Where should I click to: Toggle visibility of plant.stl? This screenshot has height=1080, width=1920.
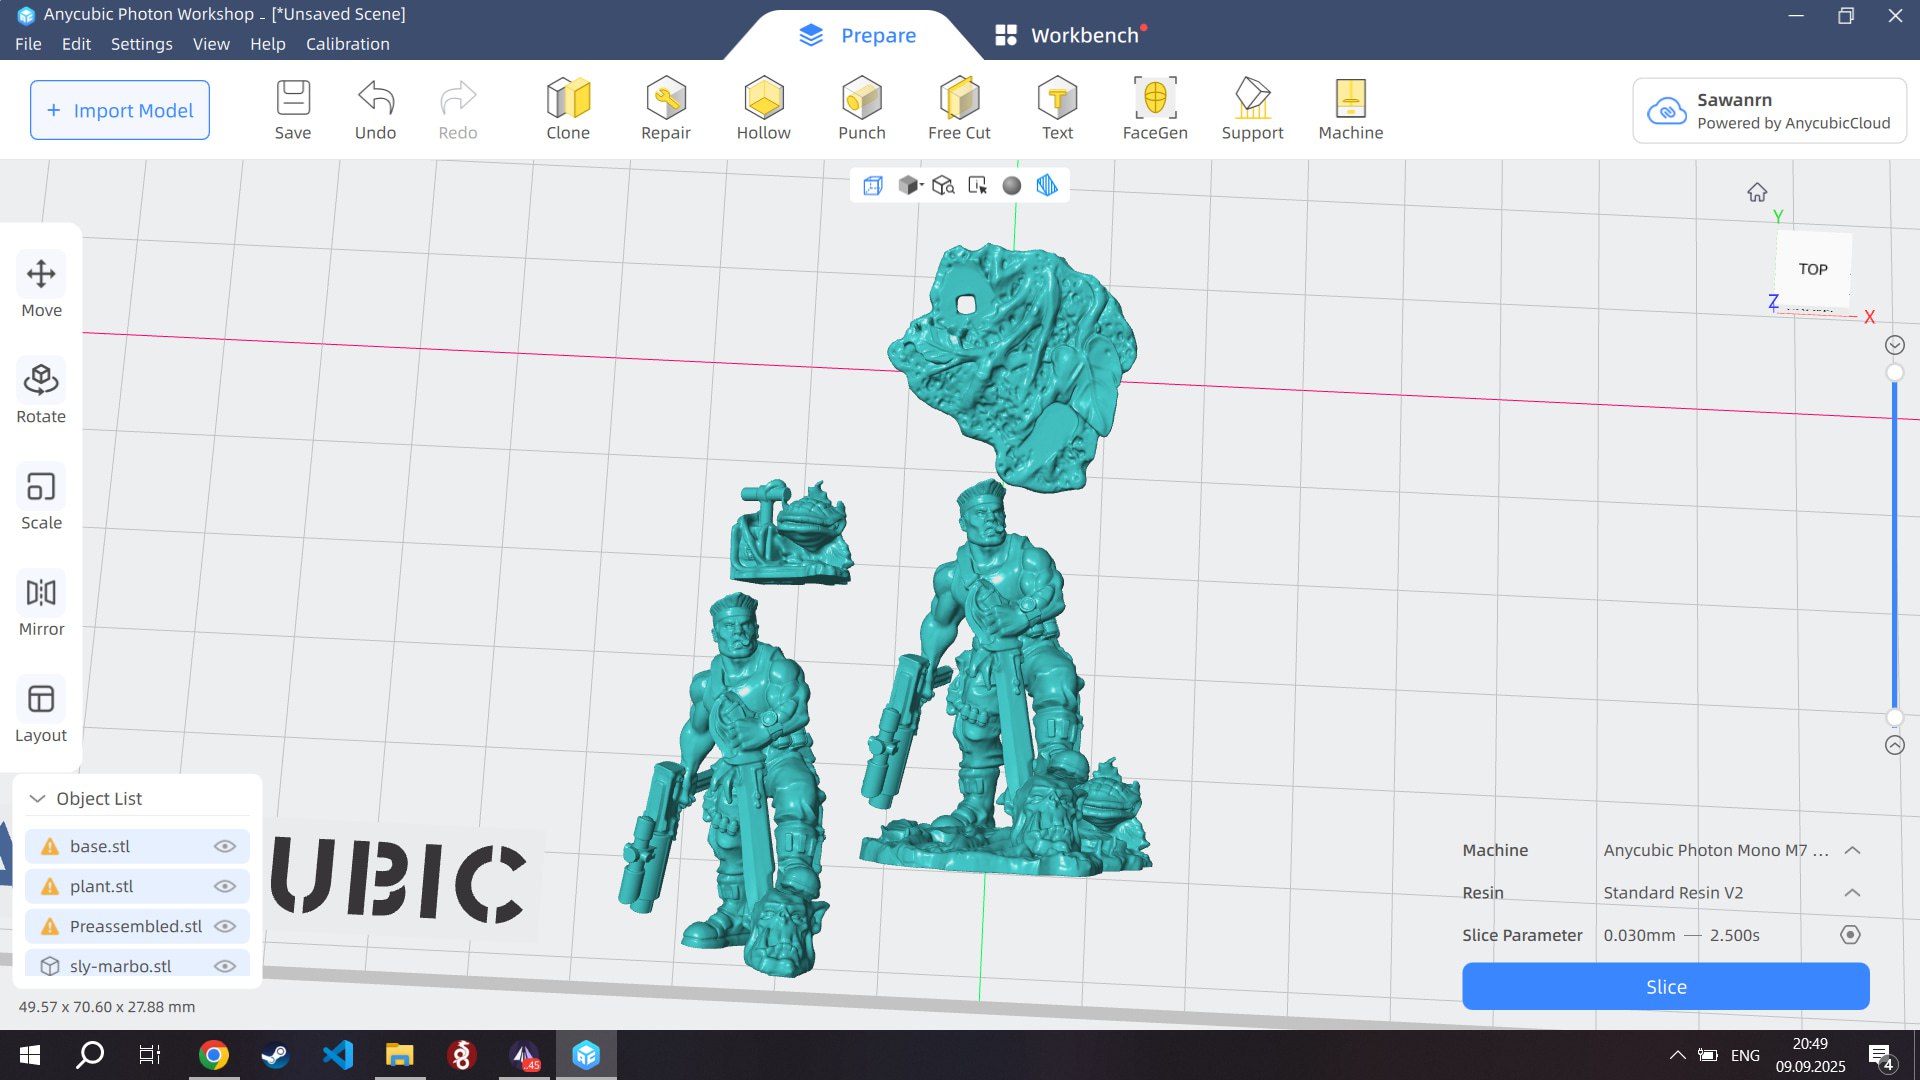click(225, 886)
